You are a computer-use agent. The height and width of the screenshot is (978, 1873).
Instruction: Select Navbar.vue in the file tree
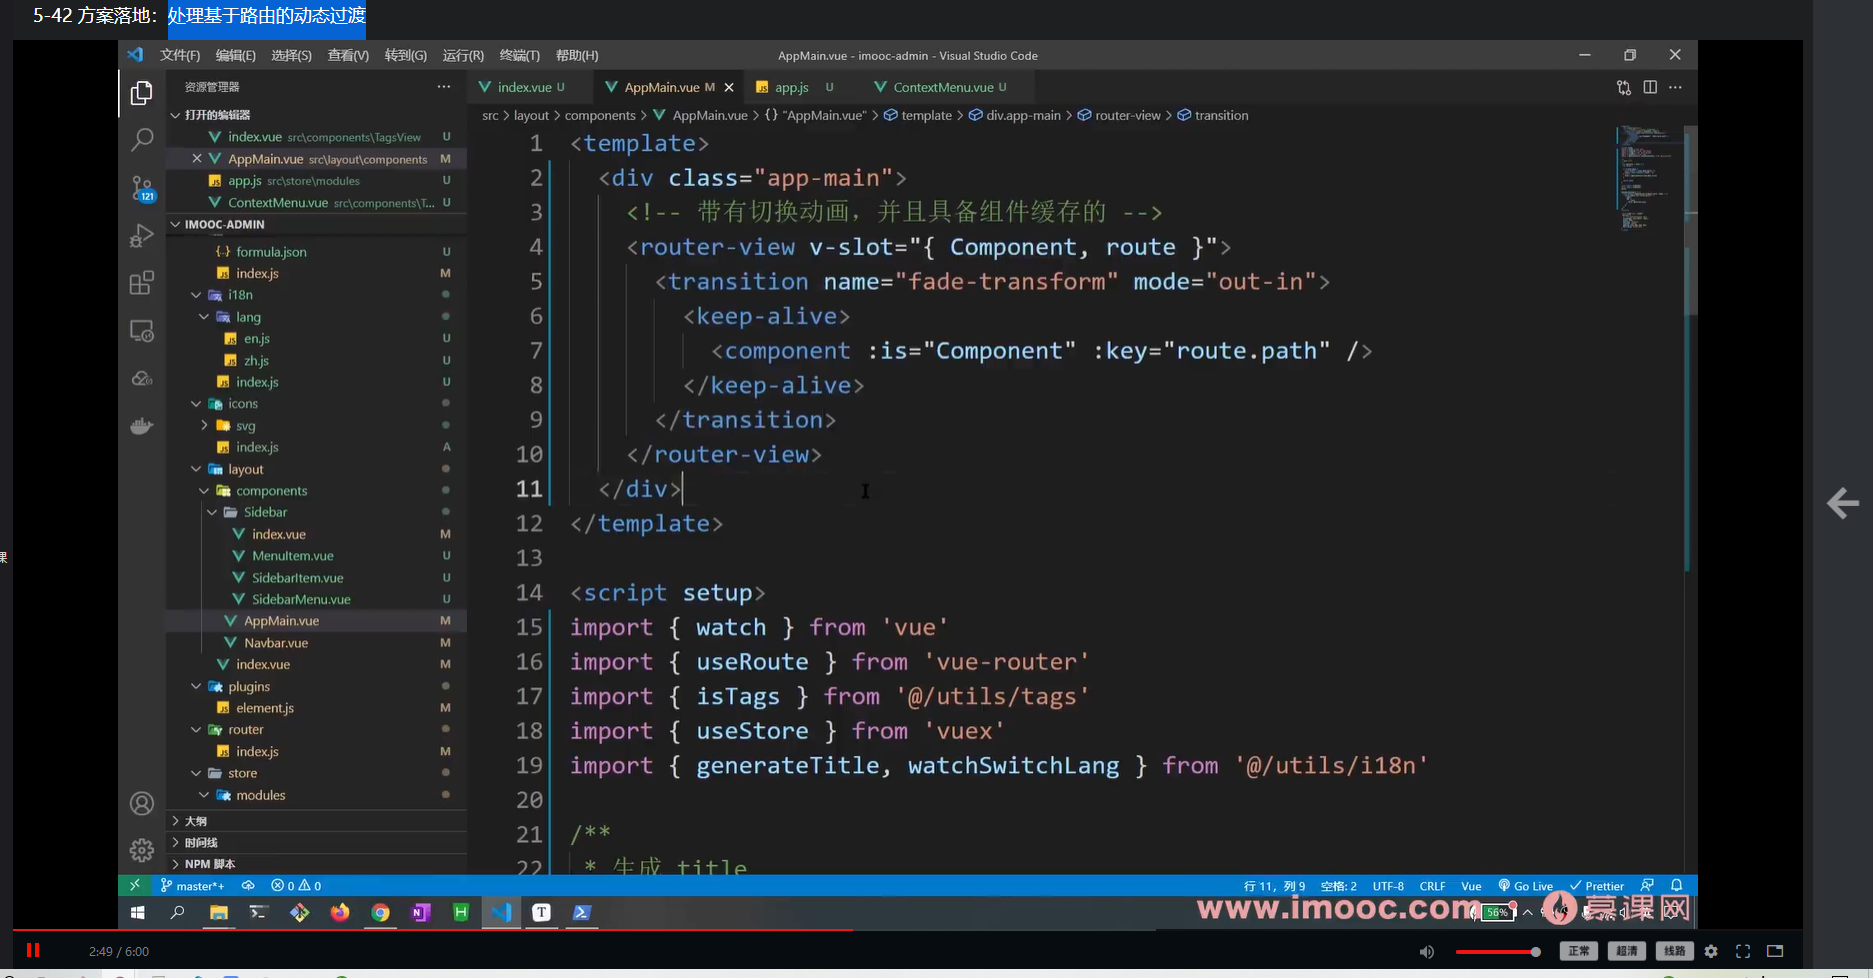click(276, 643)
